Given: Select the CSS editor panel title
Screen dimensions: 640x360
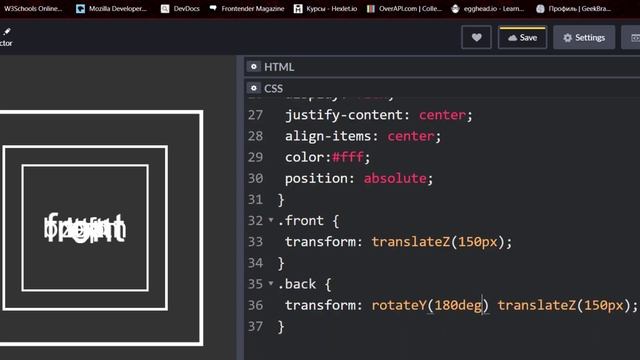Looking at the screenshot, I should tap(273, 89).
